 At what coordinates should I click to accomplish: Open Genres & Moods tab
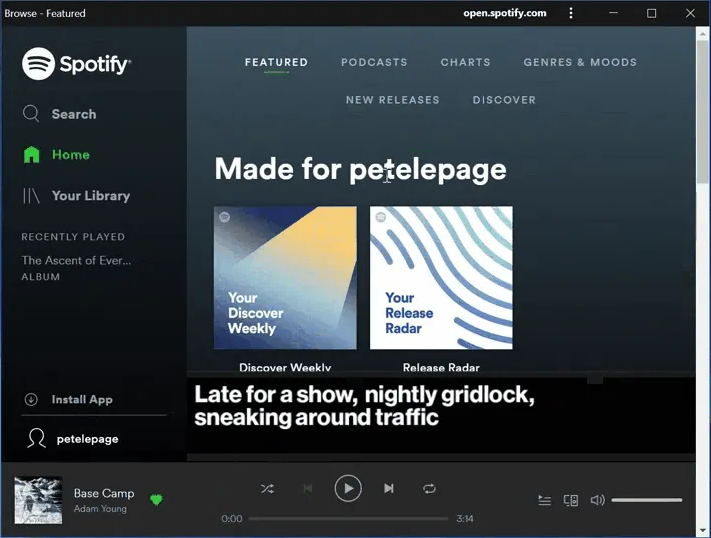[580, 62]
